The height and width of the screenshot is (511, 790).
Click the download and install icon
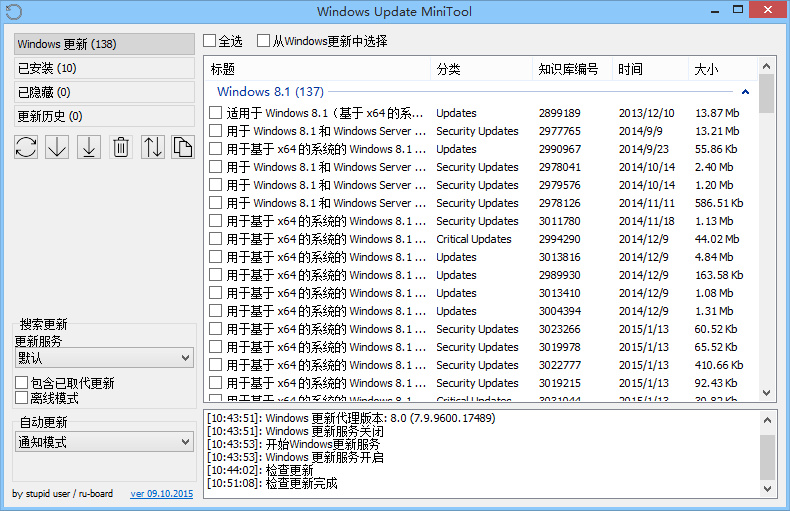pyautogui.click(x=89, y=147)
